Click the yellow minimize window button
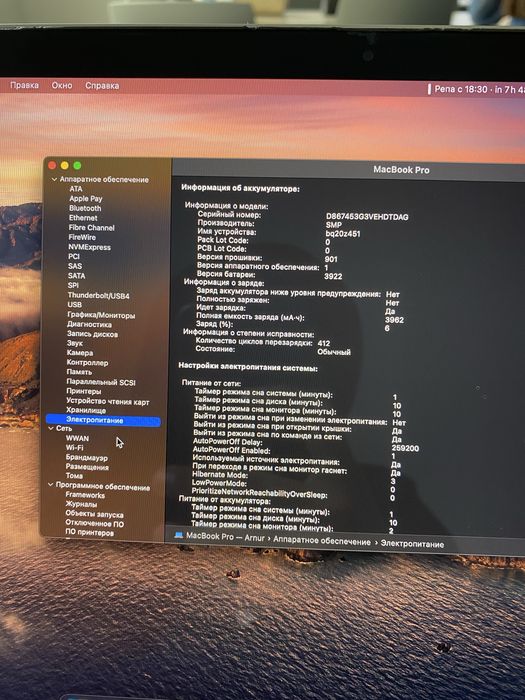Screen dimensions: 525x700 point(64,166)
